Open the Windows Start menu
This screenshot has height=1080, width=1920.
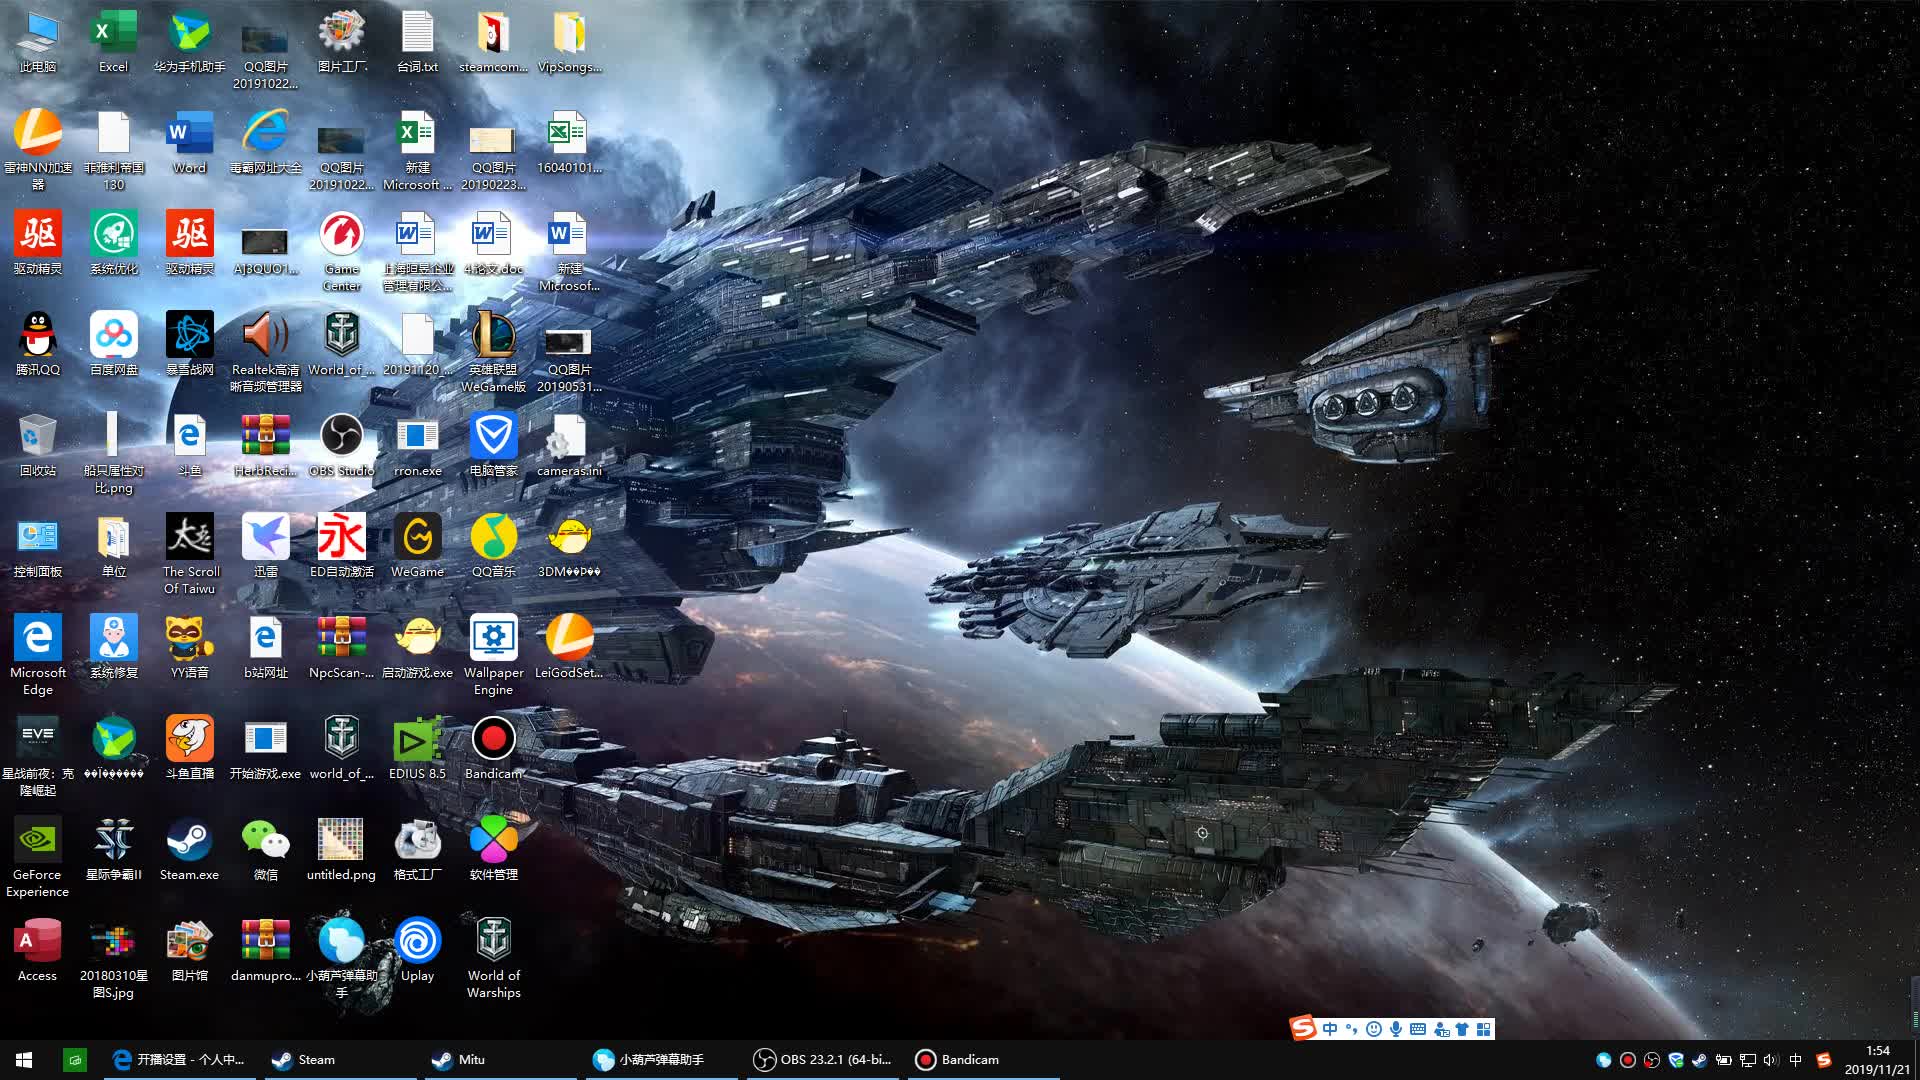pyautogui.click(x=24, y=1060)
